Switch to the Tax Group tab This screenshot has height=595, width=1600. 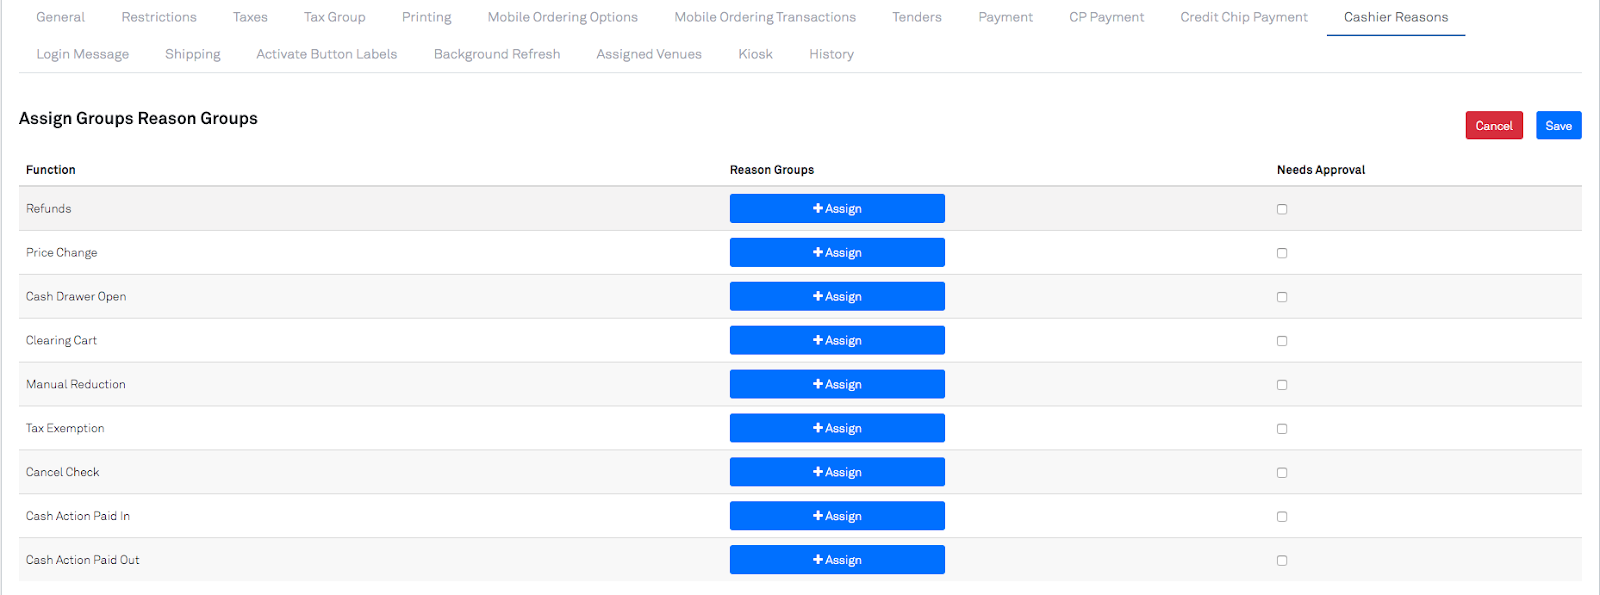334,17
